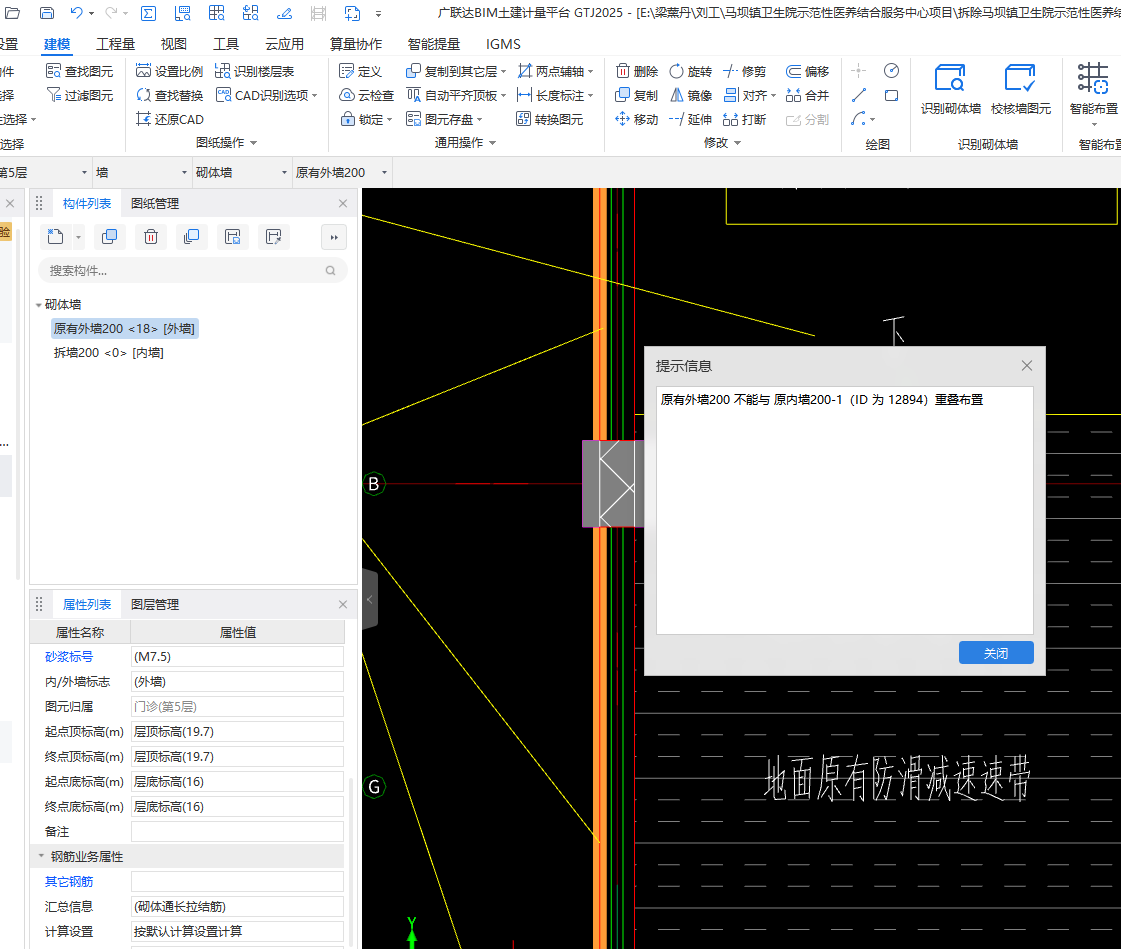
Task: Click the trash delete icon in 构件列表
Action: [151, 237]
